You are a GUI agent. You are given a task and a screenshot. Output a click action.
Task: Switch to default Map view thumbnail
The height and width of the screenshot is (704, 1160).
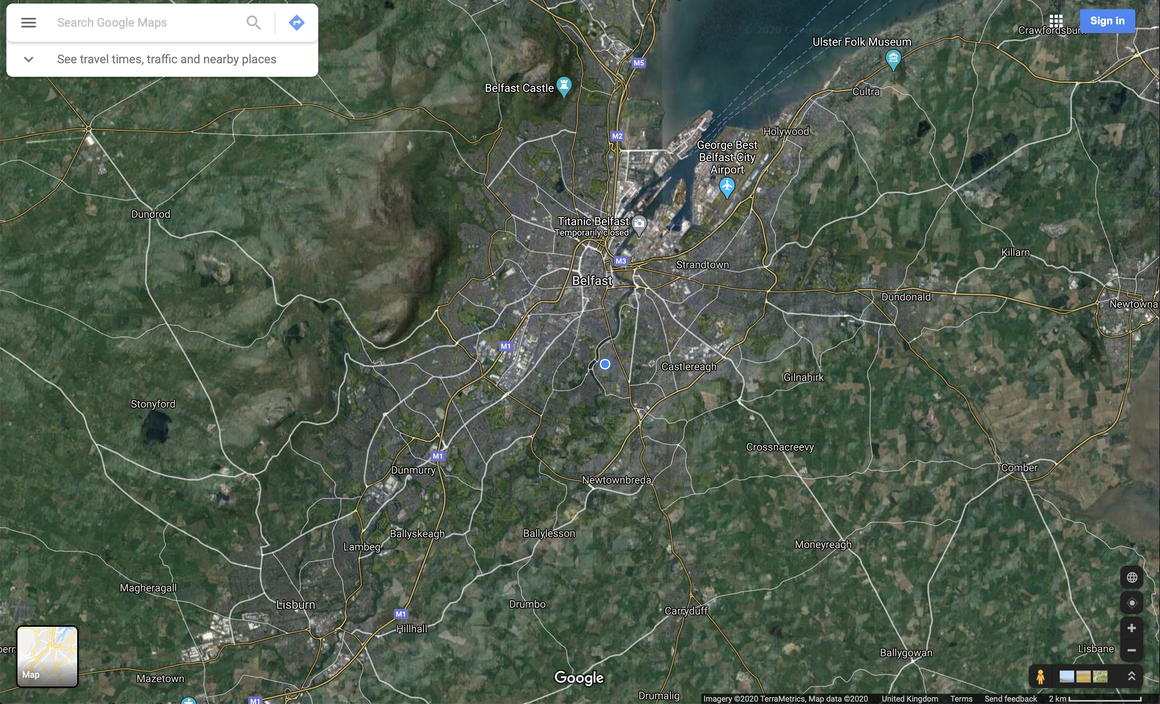click(x=47, y=656)
